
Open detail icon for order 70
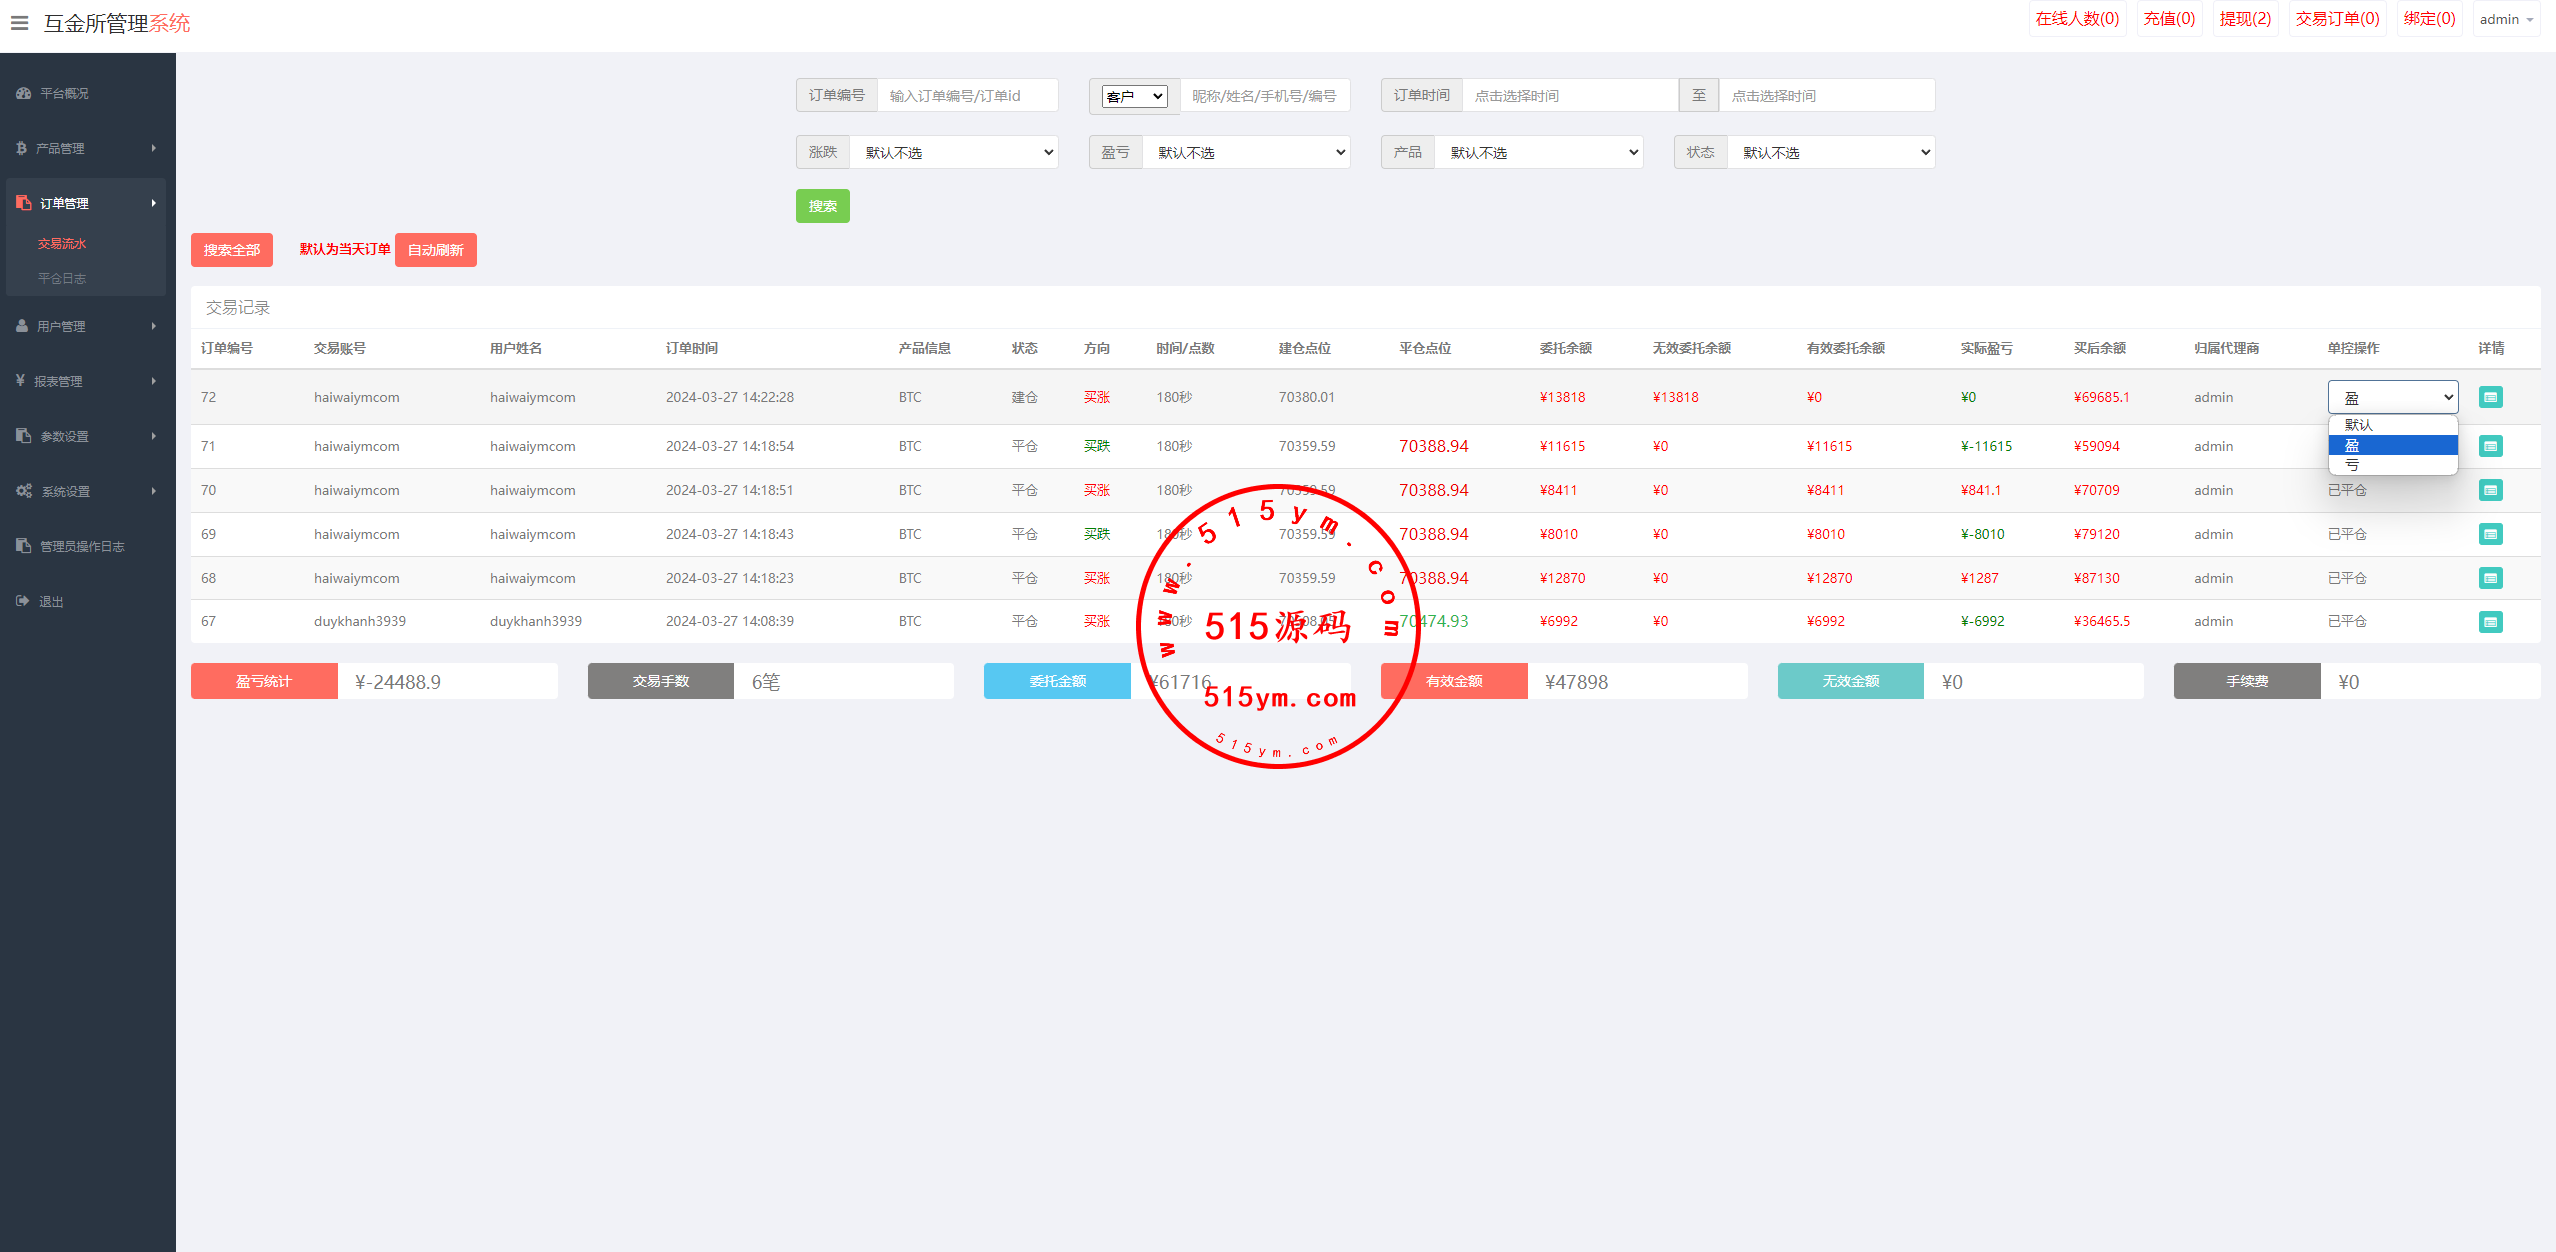2490,490
